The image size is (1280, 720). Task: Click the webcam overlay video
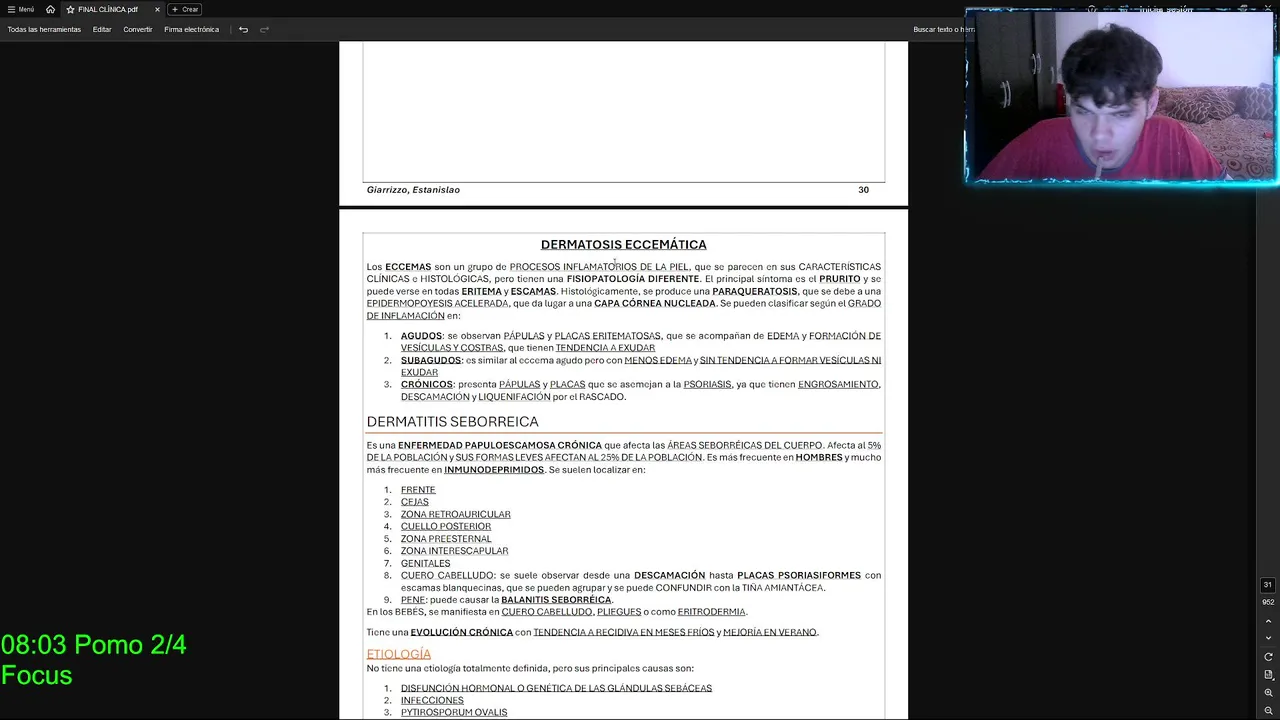[1122, 97]
